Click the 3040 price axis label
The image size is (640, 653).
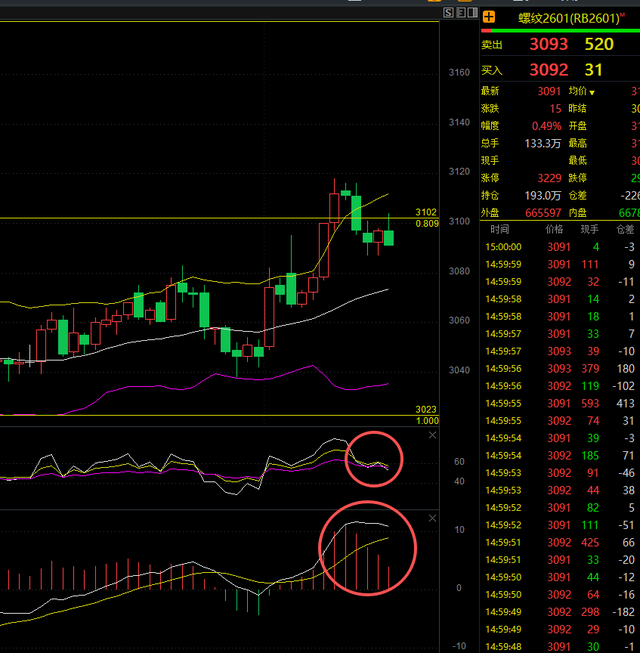(x=459, y=370)
